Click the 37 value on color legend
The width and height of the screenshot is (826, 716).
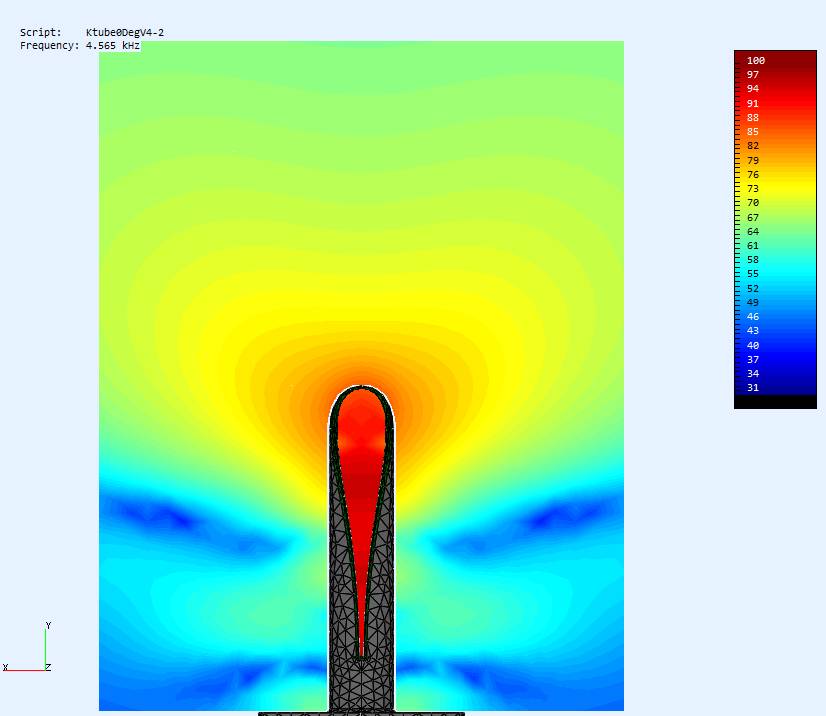point(753,359)
